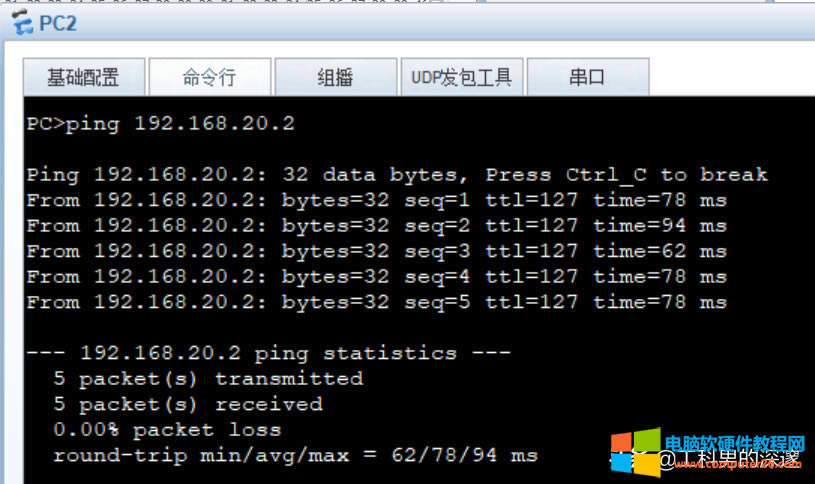The width and height of the screenshot is (815, 484).
Task: Select the 组播 tab
Action: 336,77
